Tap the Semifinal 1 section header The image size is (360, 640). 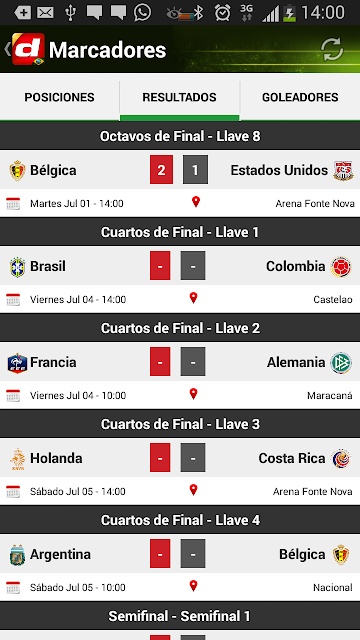[180, 616]
